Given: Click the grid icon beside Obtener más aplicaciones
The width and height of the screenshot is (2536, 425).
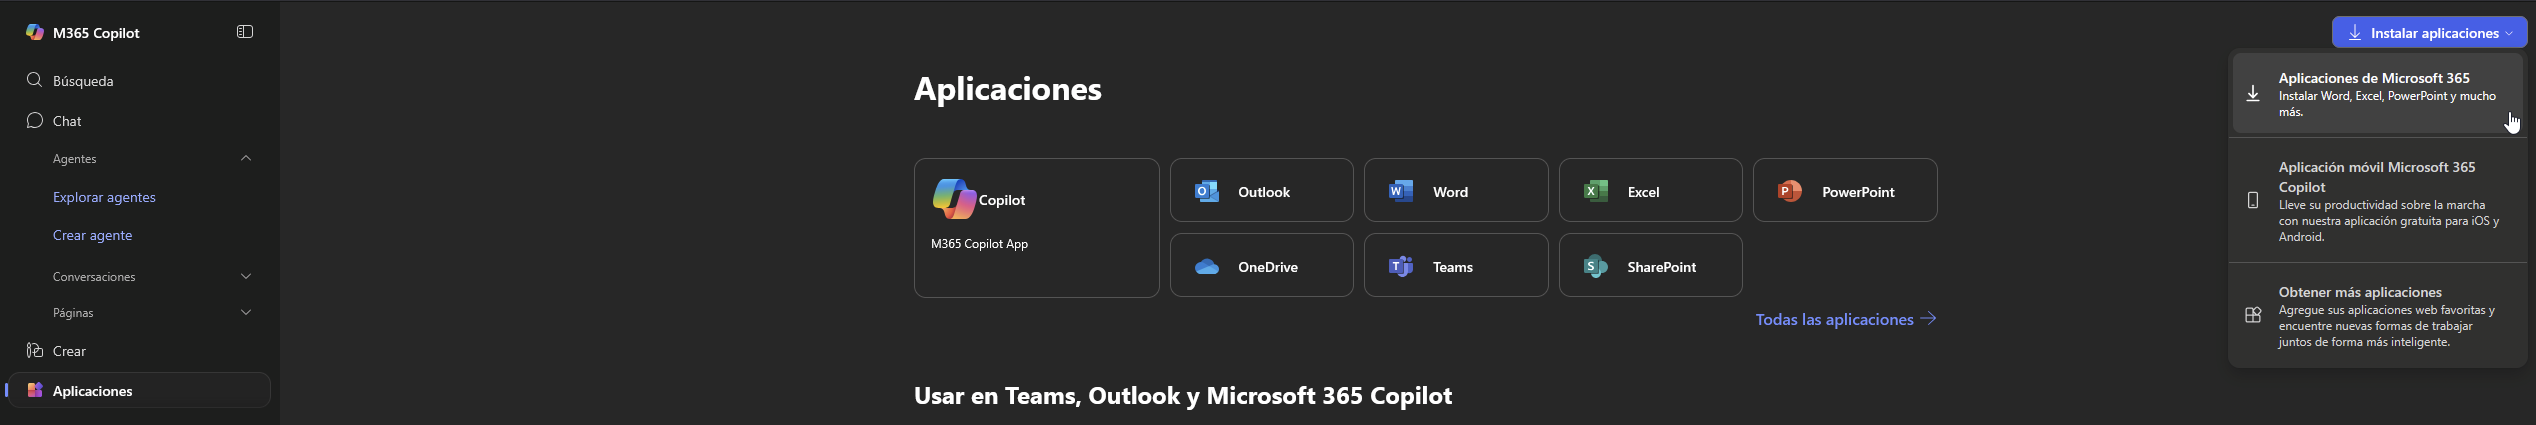Looking at the screenshot, I should 2253,315.
